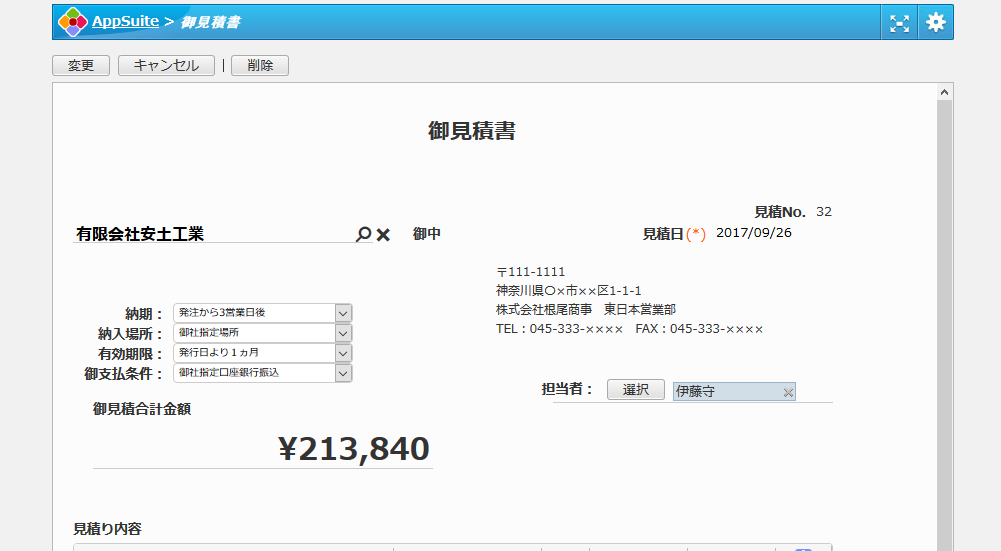Open the gear settings icon
Screen dimensions: 1001x551
[935, 22]
